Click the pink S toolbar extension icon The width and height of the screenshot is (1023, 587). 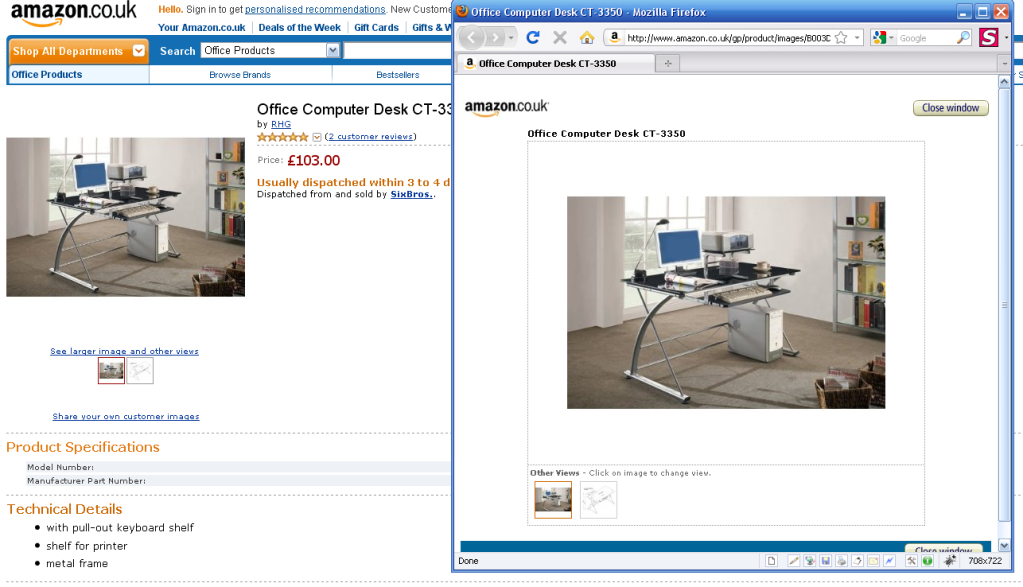tap(988, 38)
